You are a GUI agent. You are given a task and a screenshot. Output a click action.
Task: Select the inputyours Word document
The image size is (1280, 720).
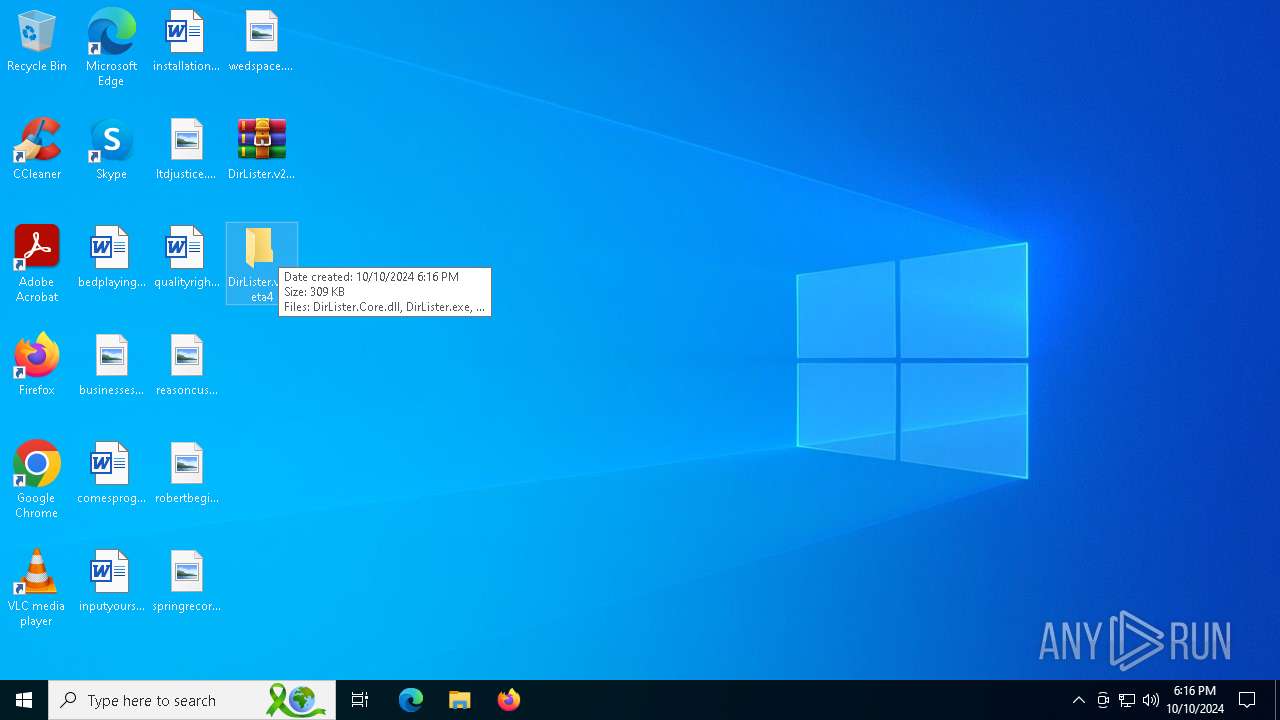(111, 582)
